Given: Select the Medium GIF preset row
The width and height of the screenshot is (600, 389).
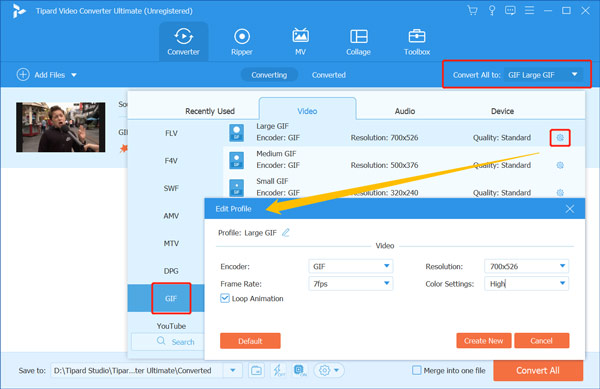Looking at the screenshot, I should [404, 160].
